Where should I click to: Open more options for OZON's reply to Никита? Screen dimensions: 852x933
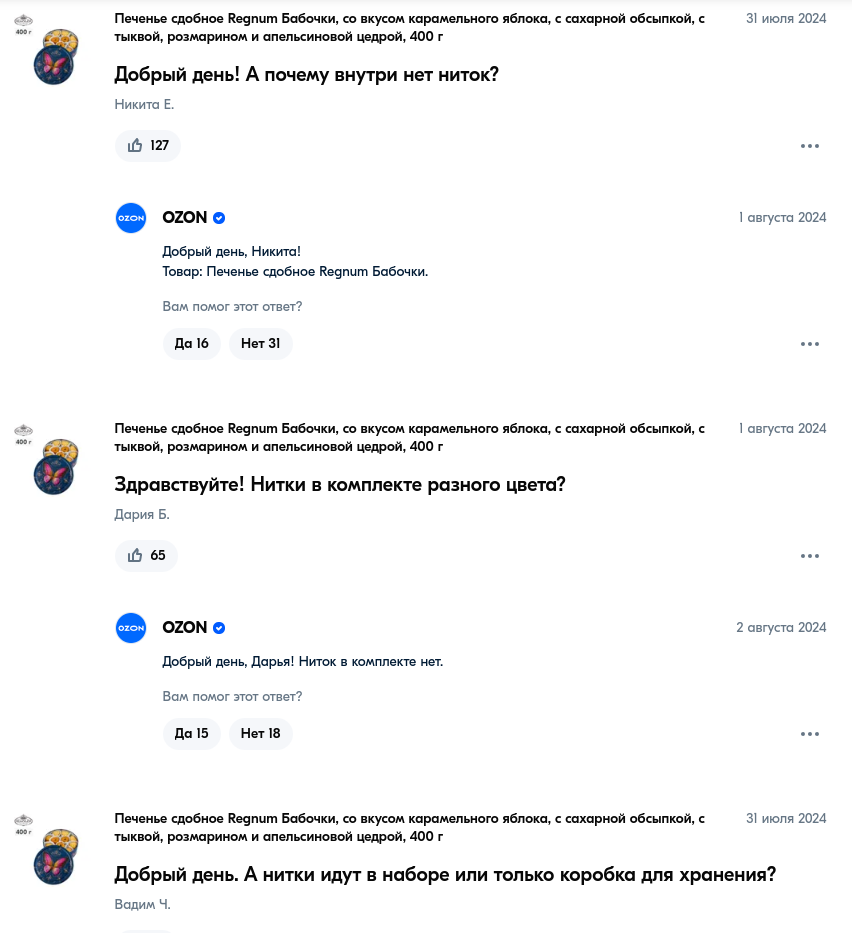pos(810,344)
